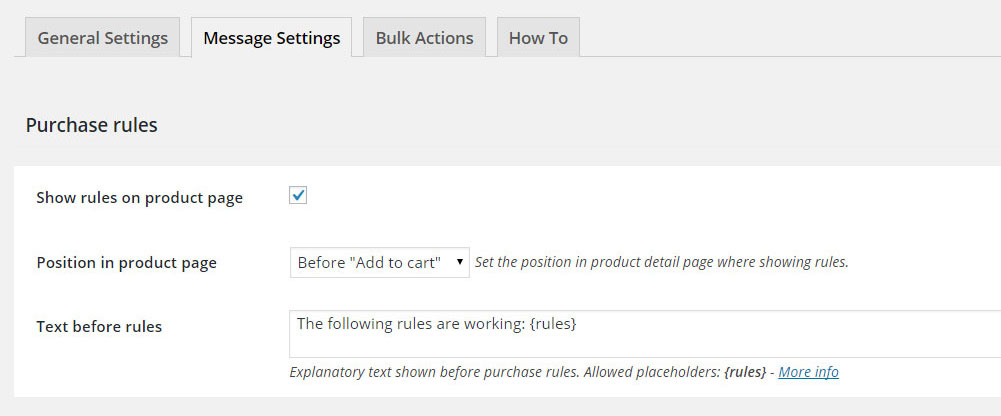The height and width of the screenshot is (416, 1001).
Task: Uncheck Show rules on product page
Action: pyautogui.click(x=298, y=196)
